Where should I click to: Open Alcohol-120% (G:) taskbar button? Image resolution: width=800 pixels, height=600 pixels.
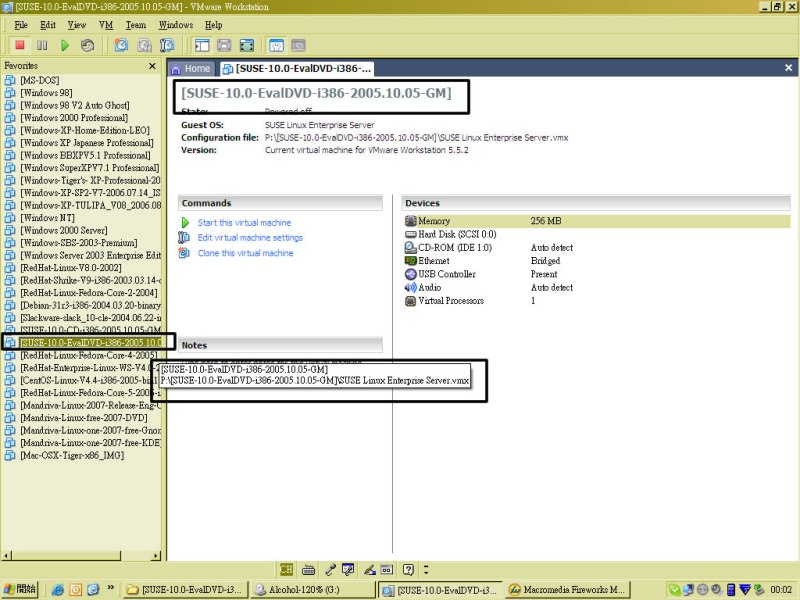click(x=313, y=590)
